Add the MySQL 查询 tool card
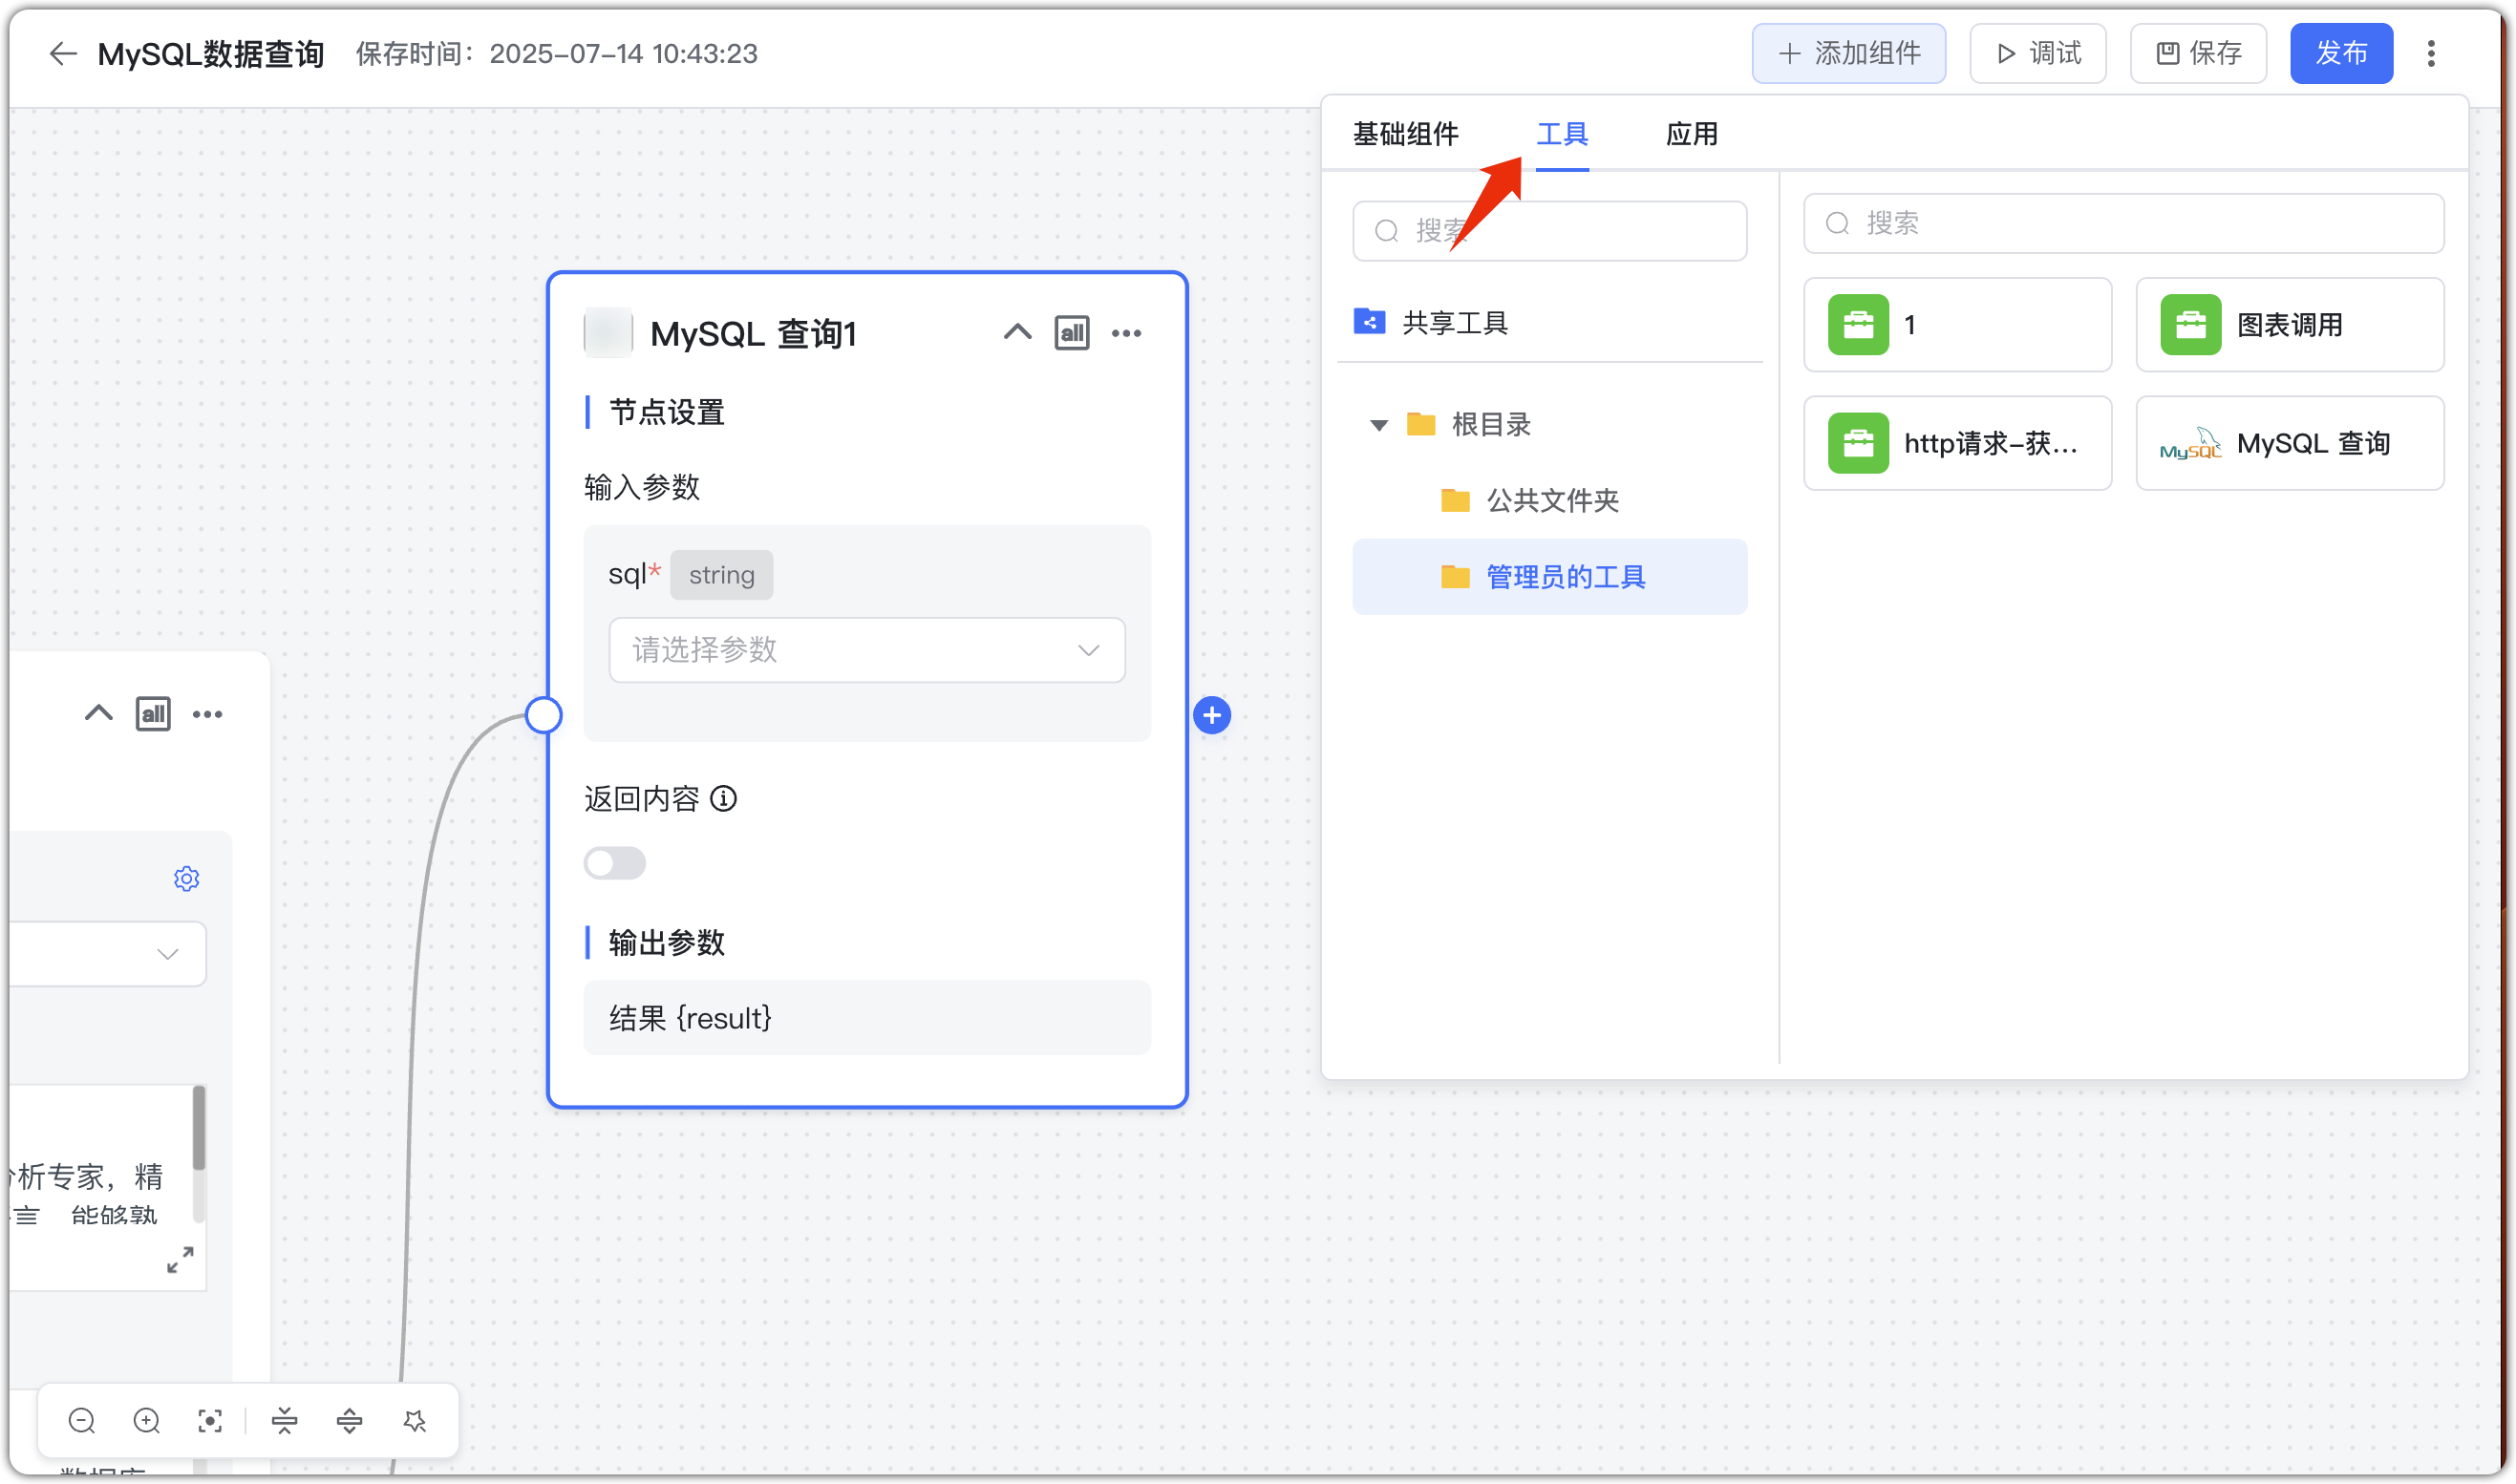Screen dimensions: 2516x1484 click(2289, 443)
